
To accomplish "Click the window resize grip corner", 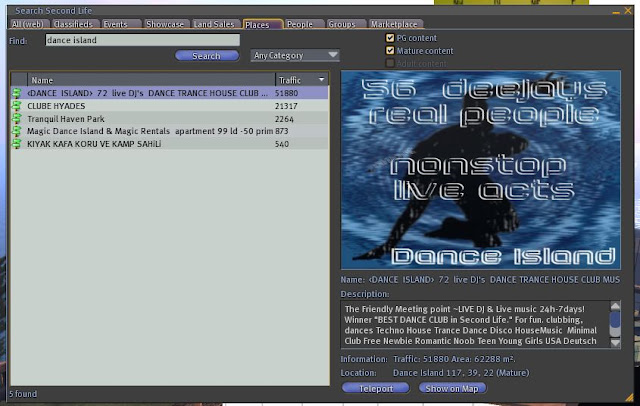I will [629, 397].
